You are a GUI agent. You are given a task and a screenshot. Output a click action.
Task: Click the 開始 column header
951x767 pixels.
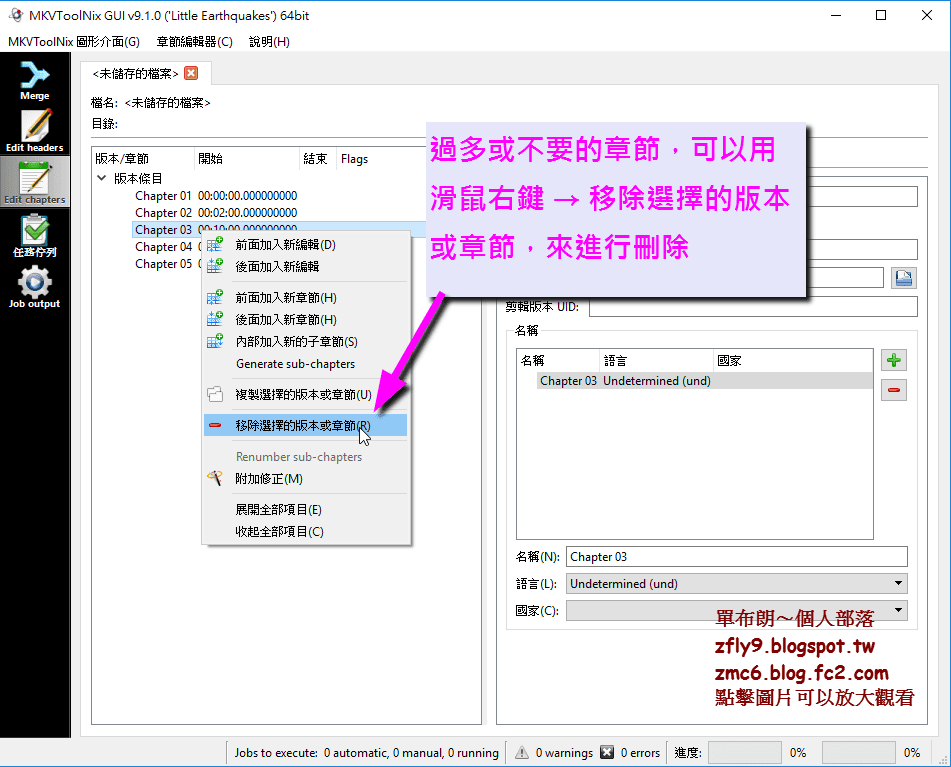click(x=247, y=159)
